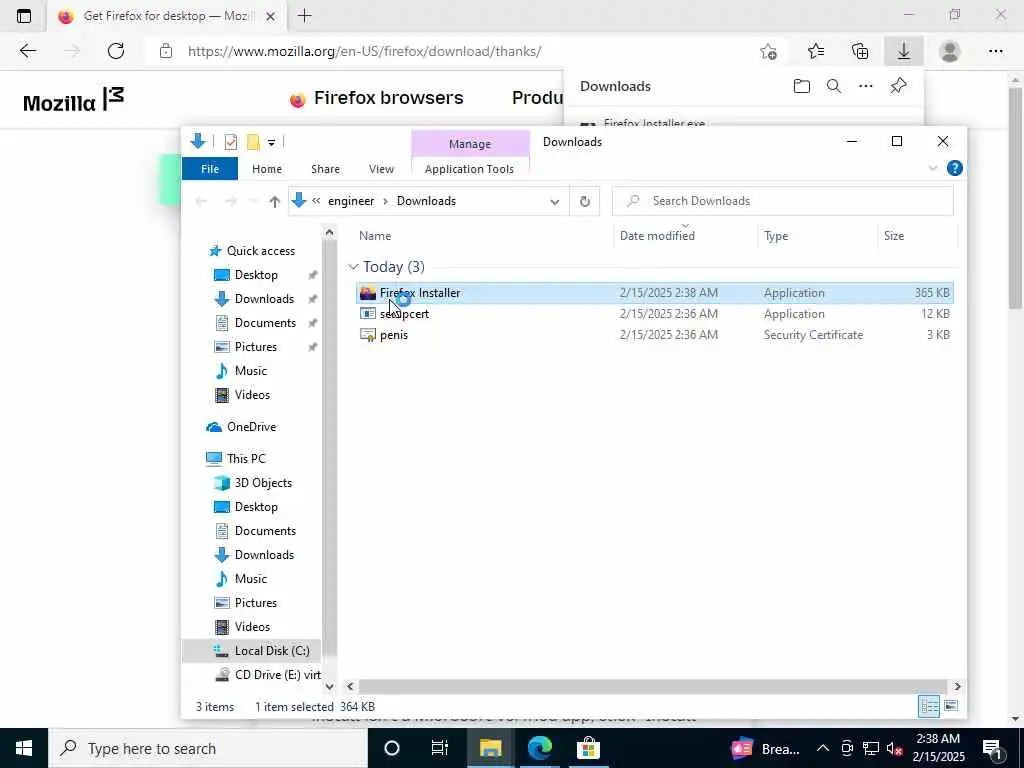Click the Edge address bar URL
Image resolution: width=1024 pixels, height=768 pixels.
364,51
